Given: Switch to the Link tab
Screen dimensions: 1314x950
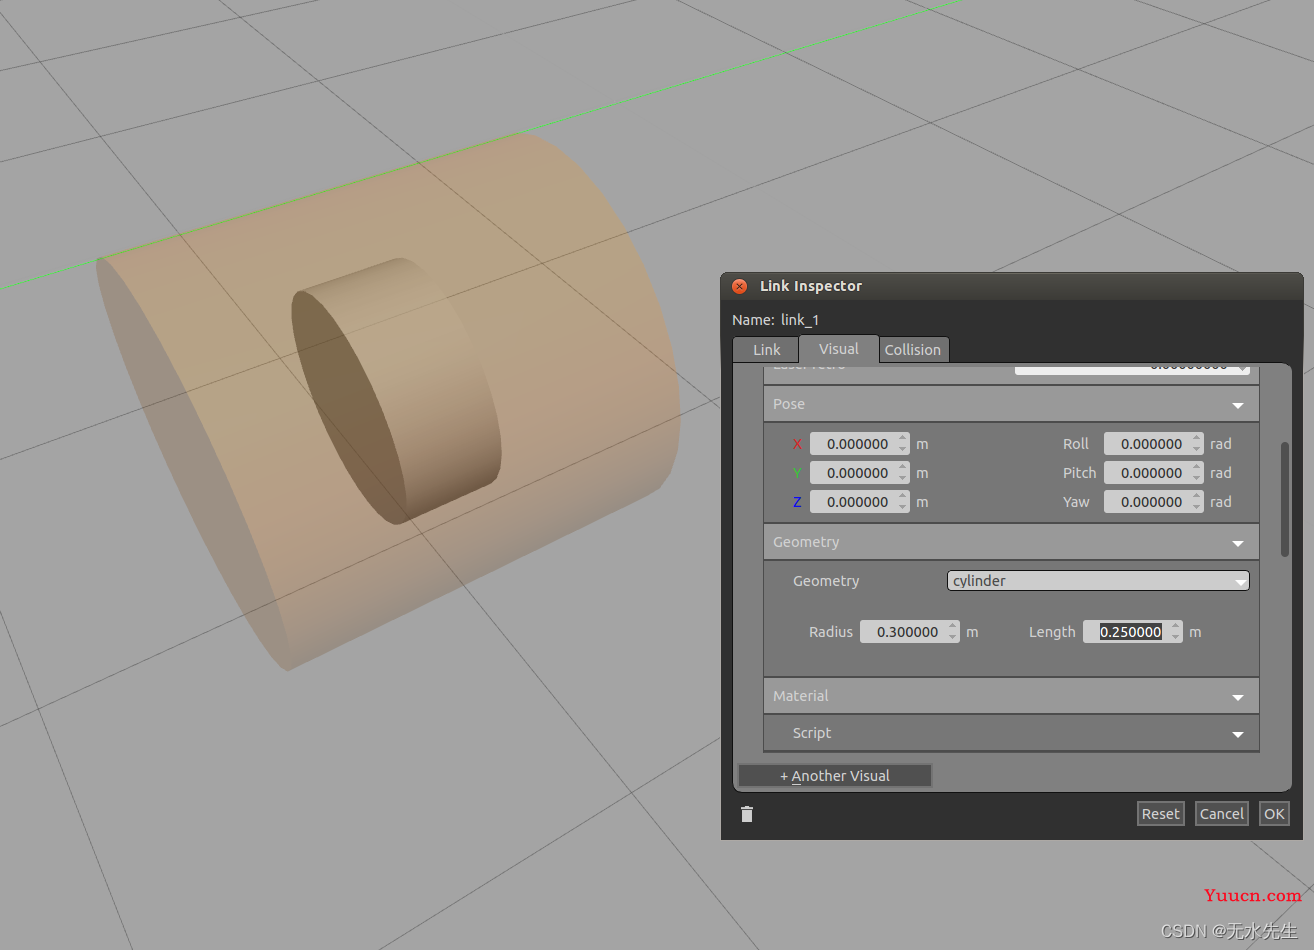Looking at the screenshot, I should pyautogui.click(x=766, y=350).
